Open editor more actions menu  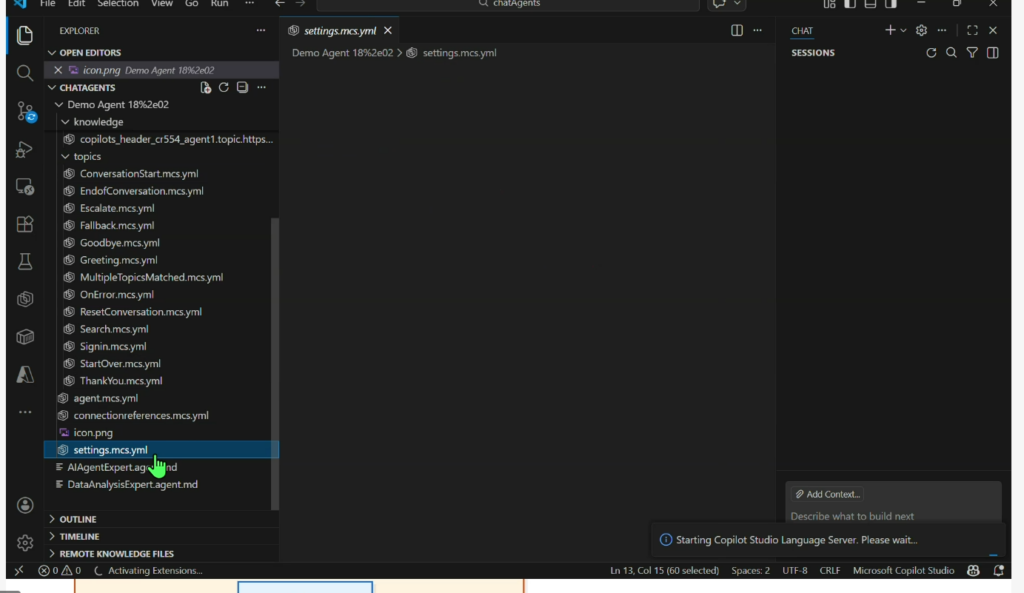tap(758, 31)
